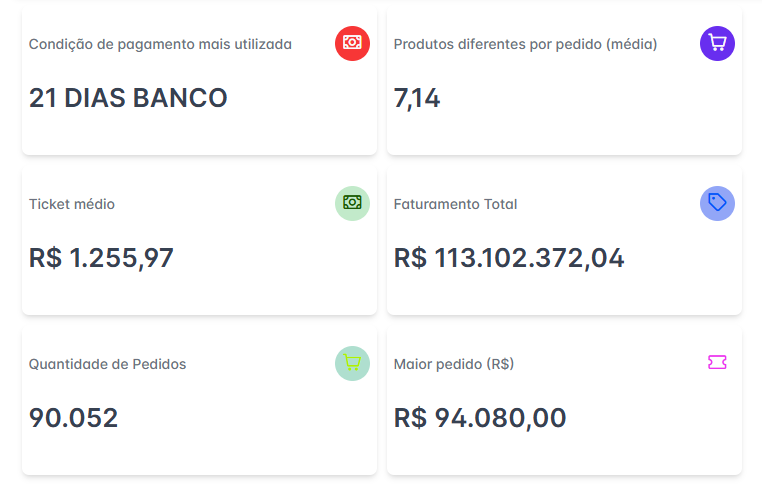Click the 90.052 order count value
The image size is (762, 494).
73,418
